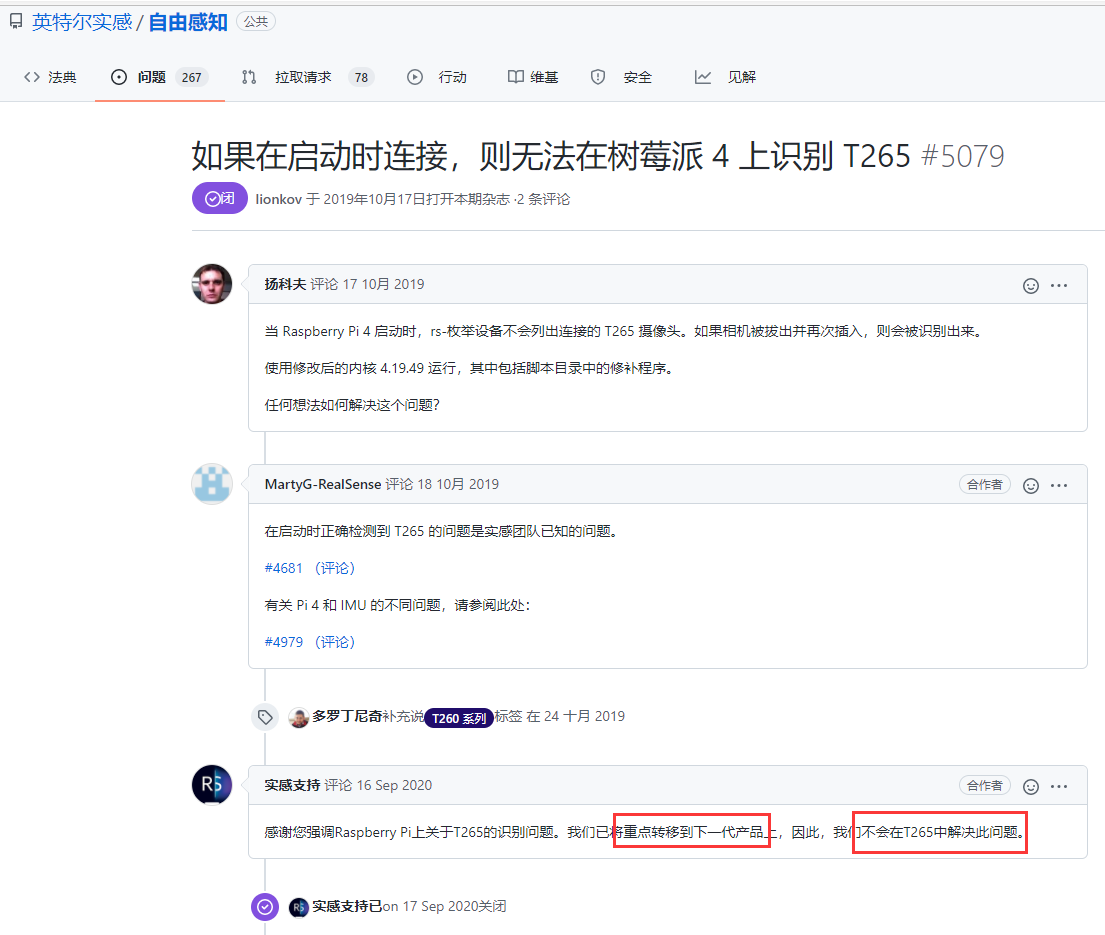This screenshot has width=1105, height=935.
Task: Click the 公共 visibility badge
Action: click(x=256, y=22)
